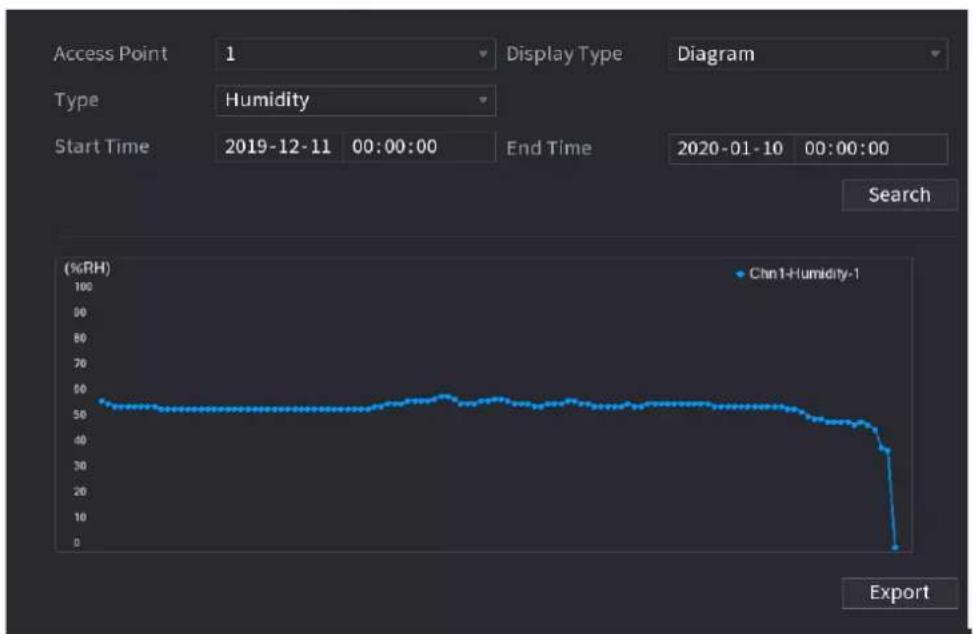Click the Start Time date field 2019-12-11
This screenshot has width=973, height=634.
[x=278, y=147]
